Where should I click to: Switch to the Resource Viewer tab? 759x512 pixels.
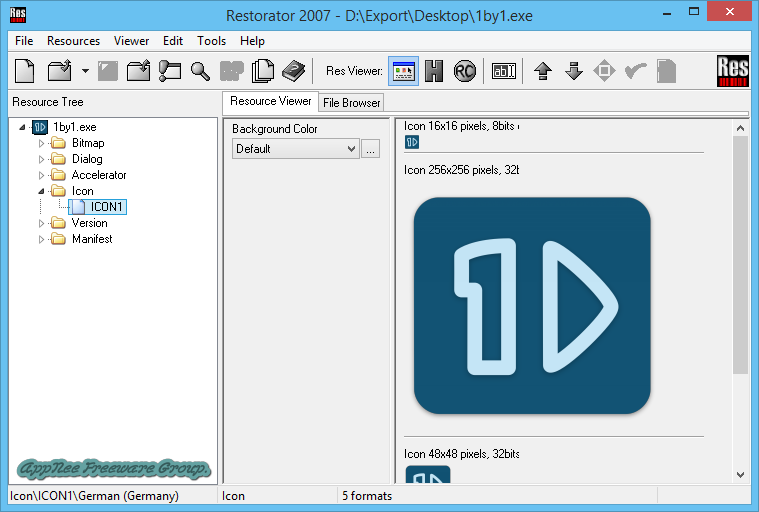click(x=271, y=101)
